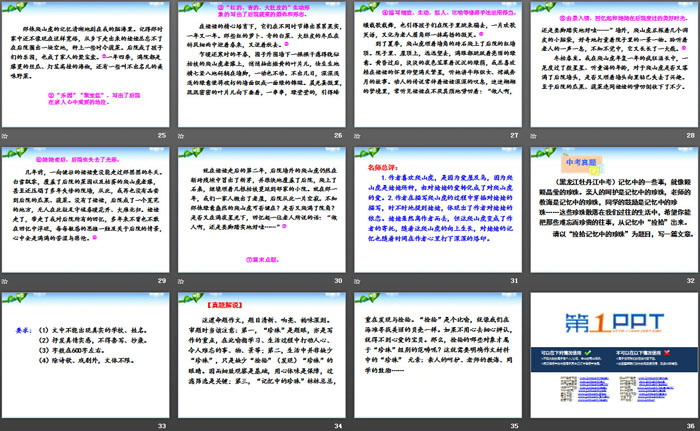Click the animation star icon under slide 27
700x431 pixels.
358,136
